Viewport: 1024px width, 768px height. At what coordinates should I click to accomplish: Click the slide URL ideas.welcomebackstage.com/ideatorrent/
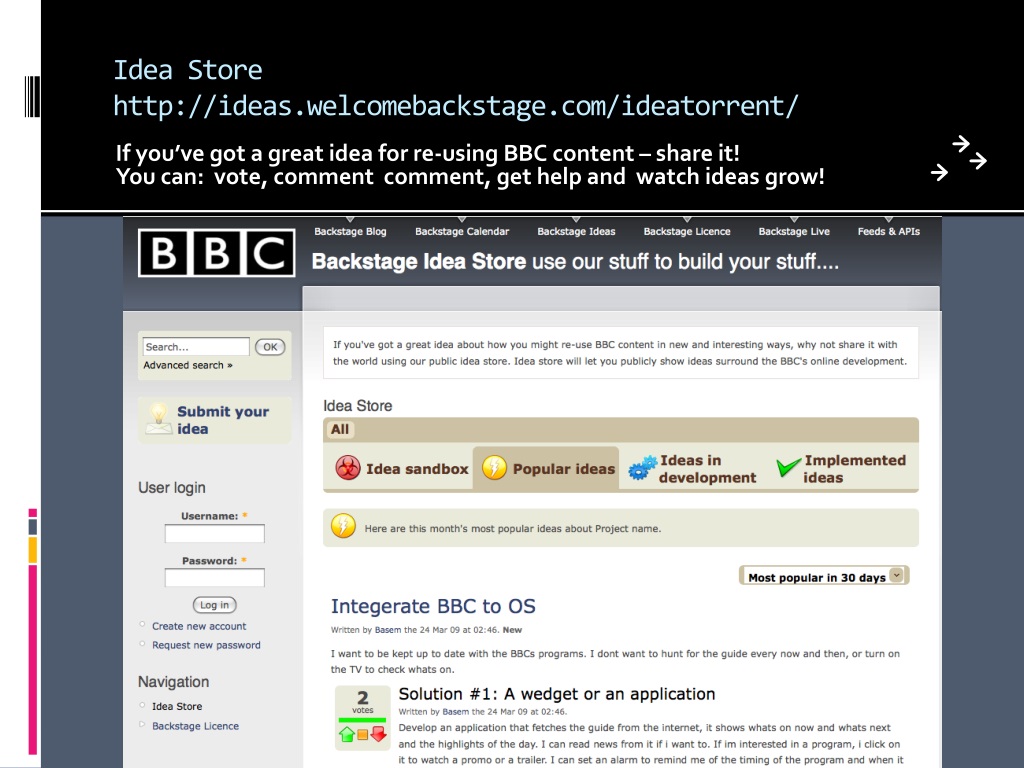(455, 105)
